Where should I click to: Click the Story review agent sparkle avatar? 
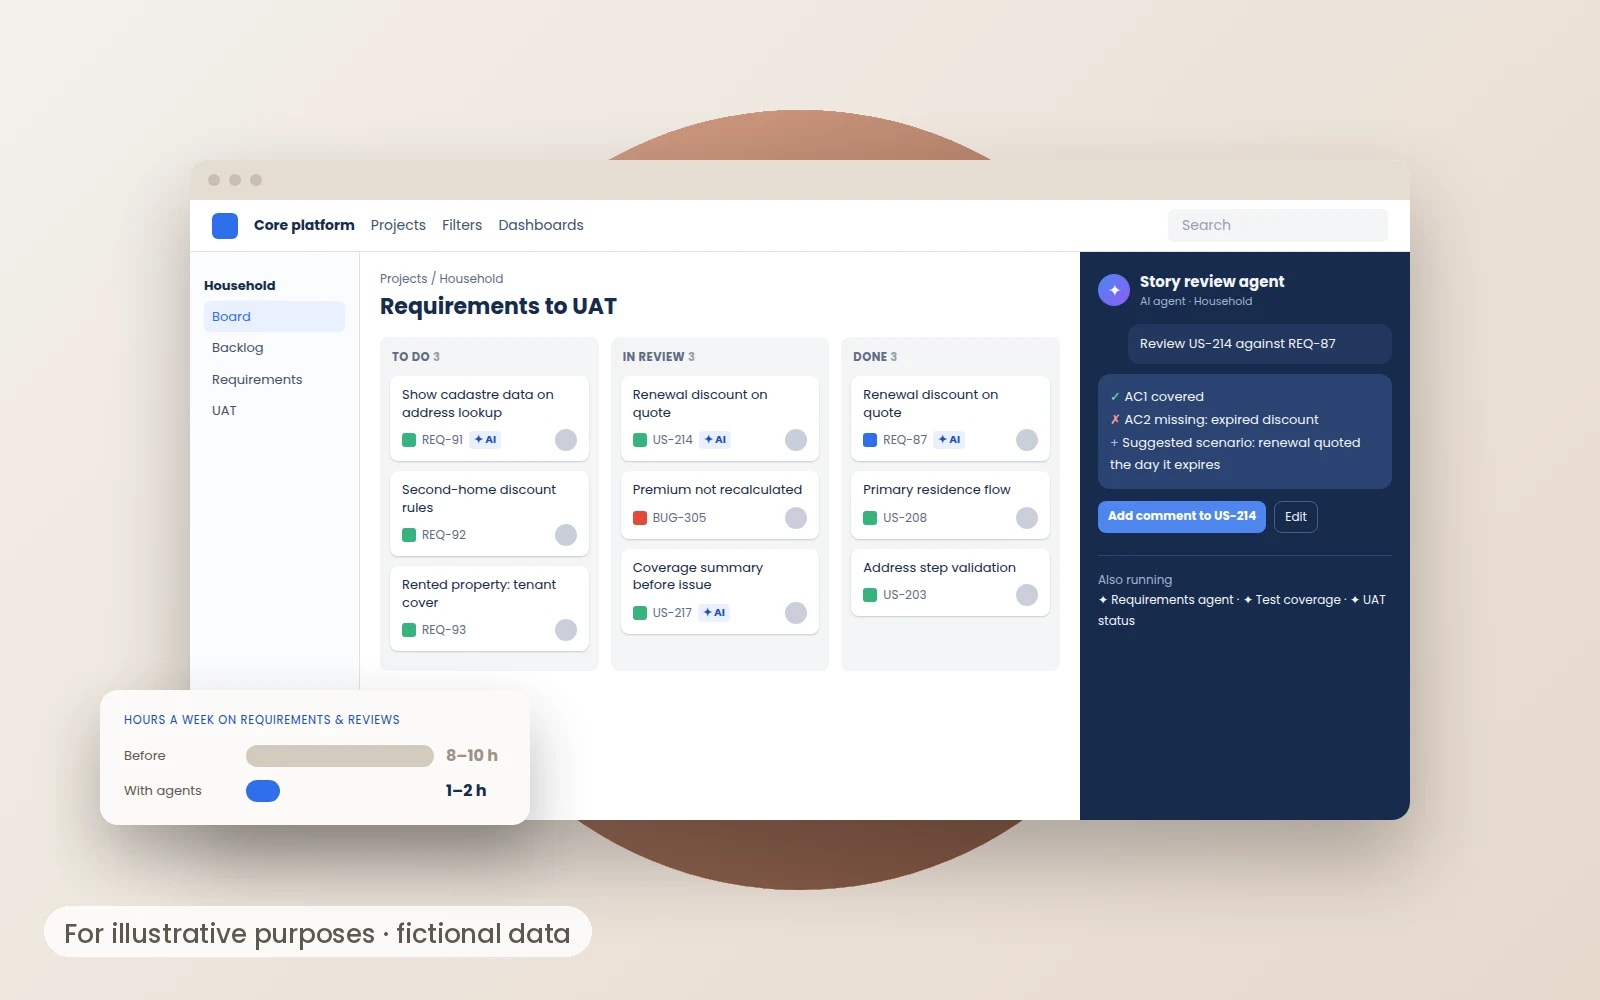tap(1114, 290)
